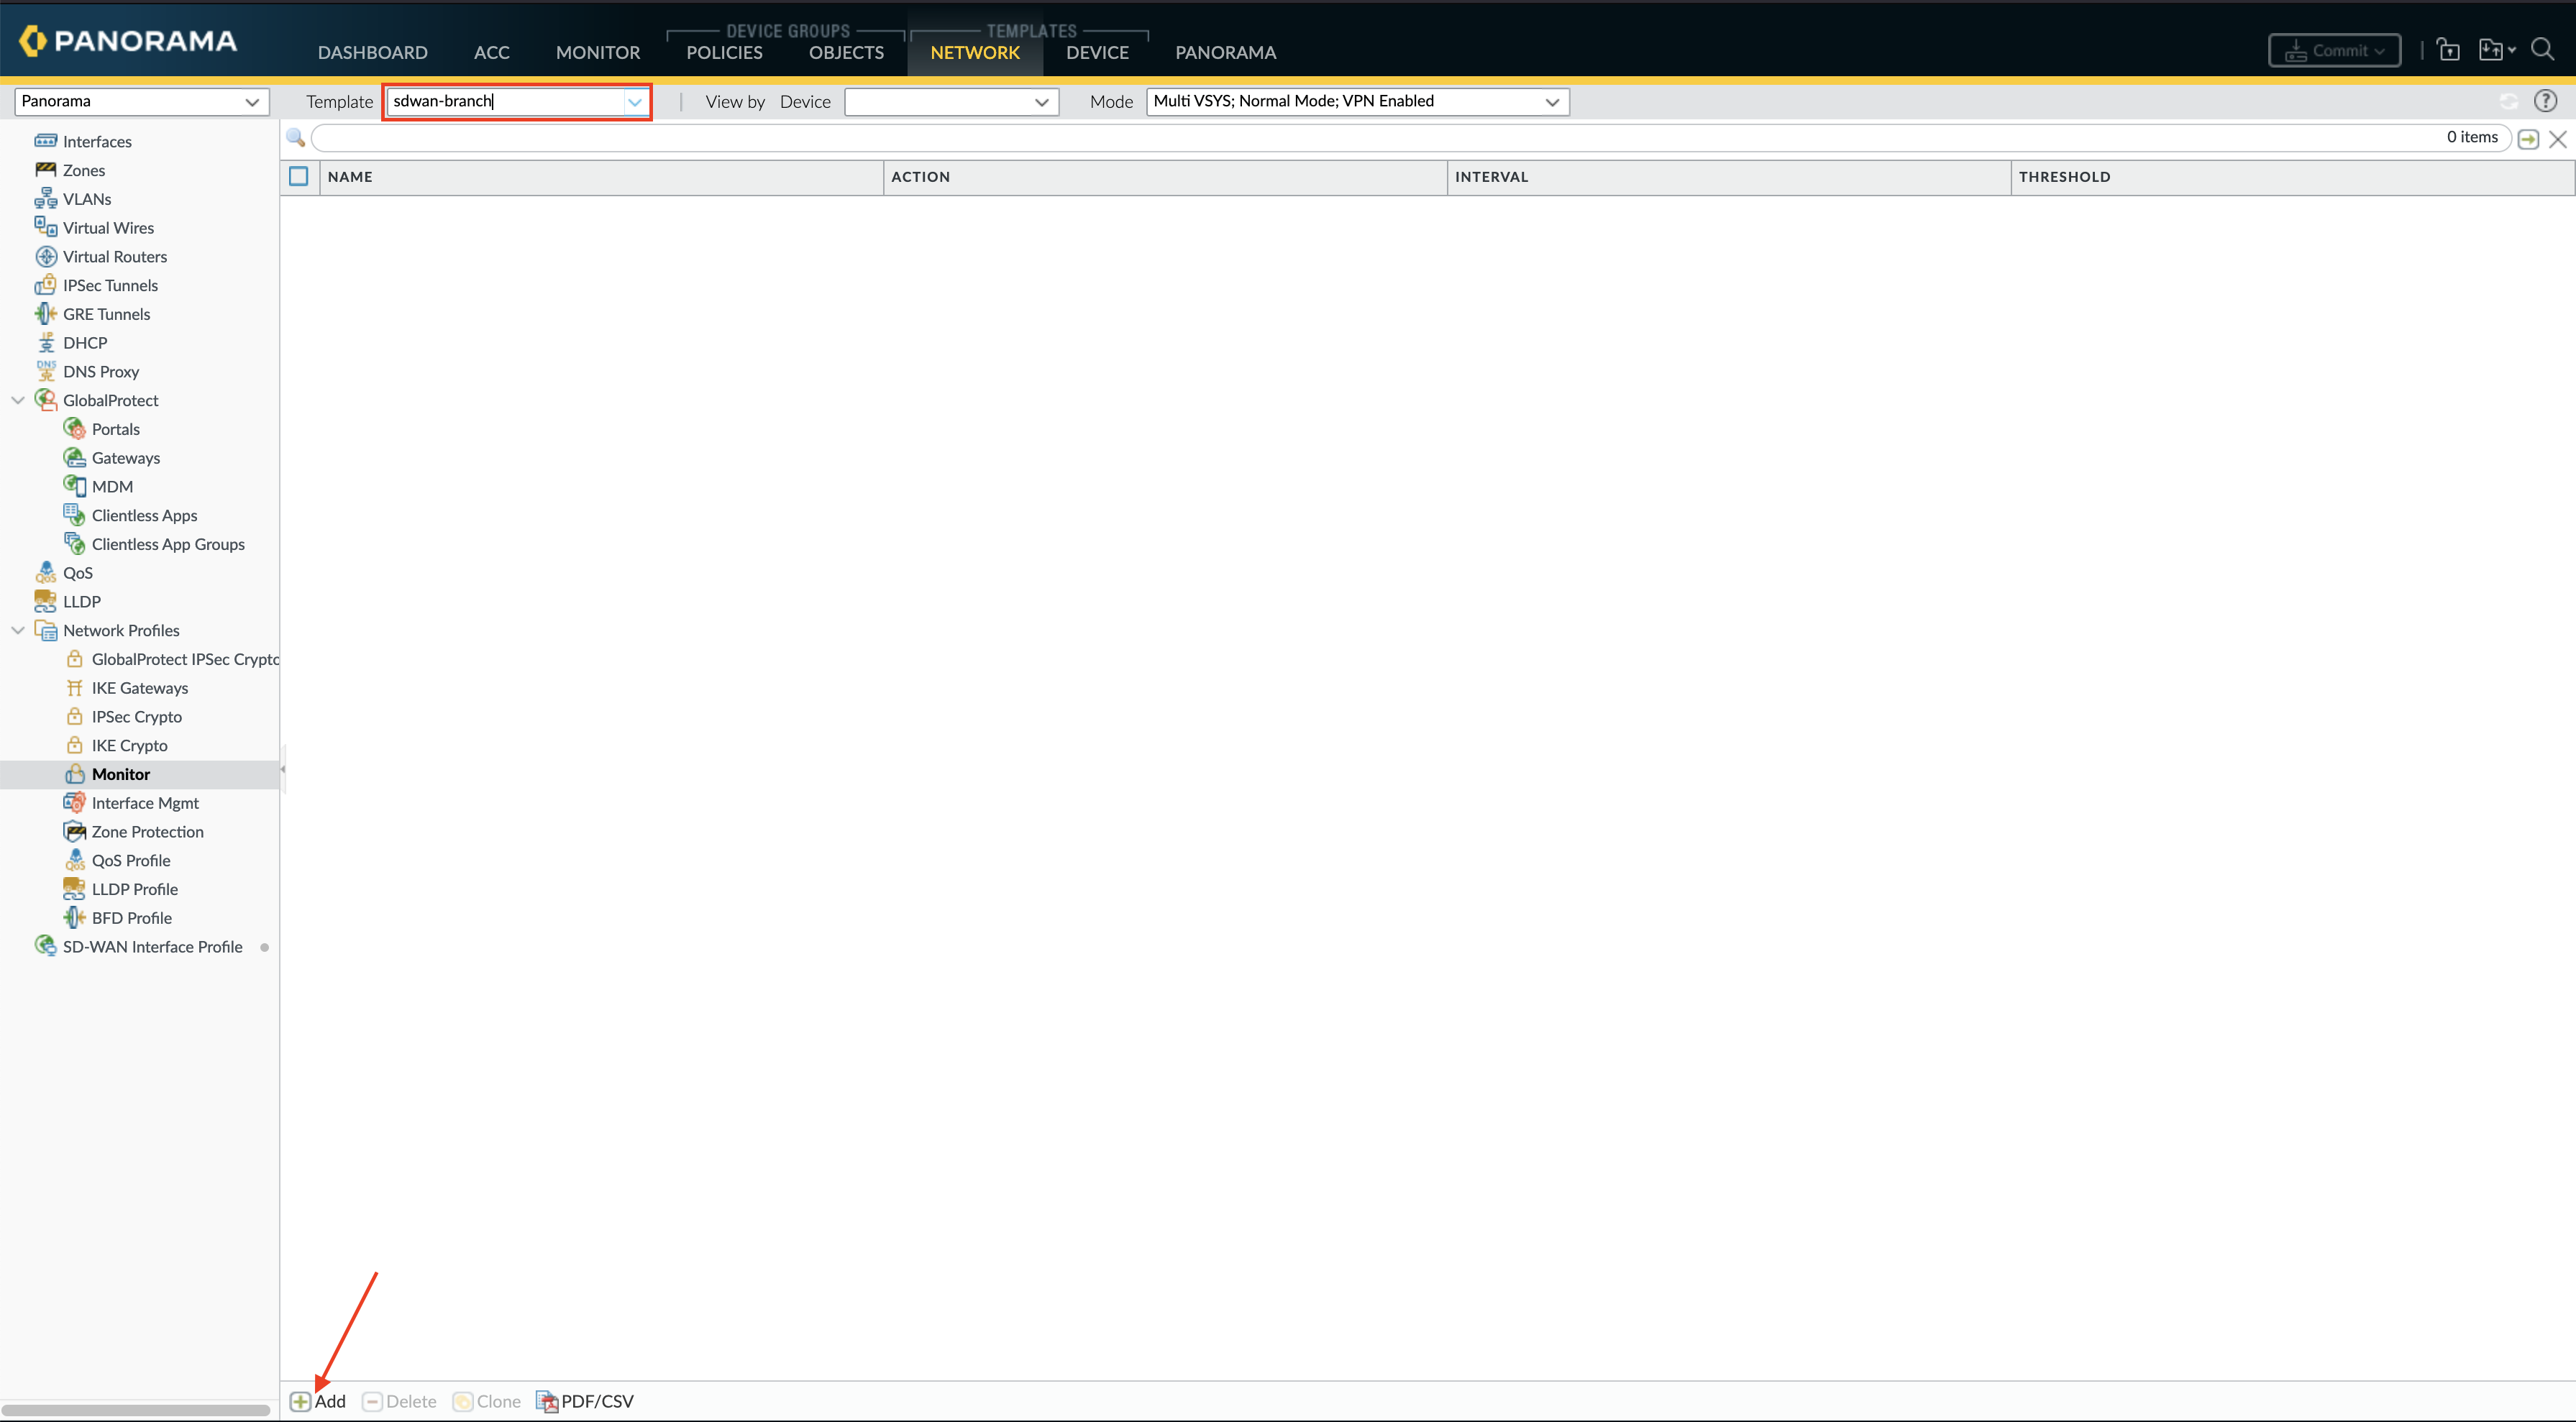Select GlobalProtect Portals
The height and width of the screenshot is (1422, 2576).
(114, 428)
